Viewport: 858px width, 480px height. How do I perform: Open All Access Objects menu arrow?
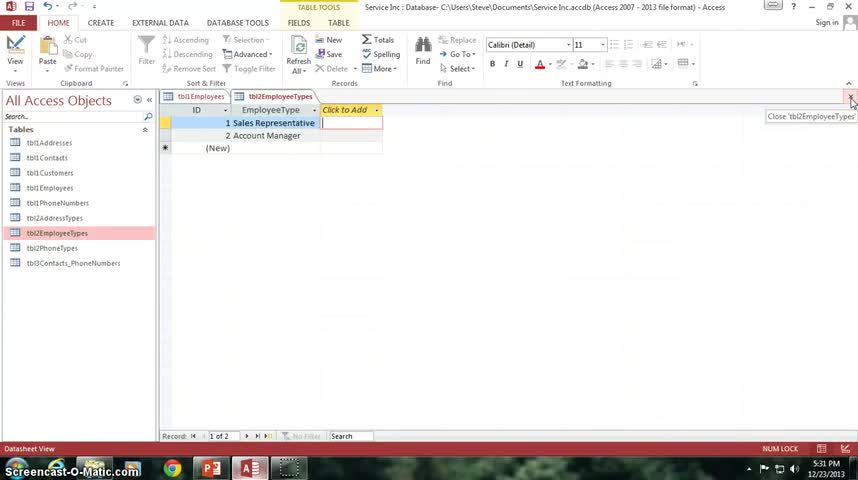(x=137, y=100)
